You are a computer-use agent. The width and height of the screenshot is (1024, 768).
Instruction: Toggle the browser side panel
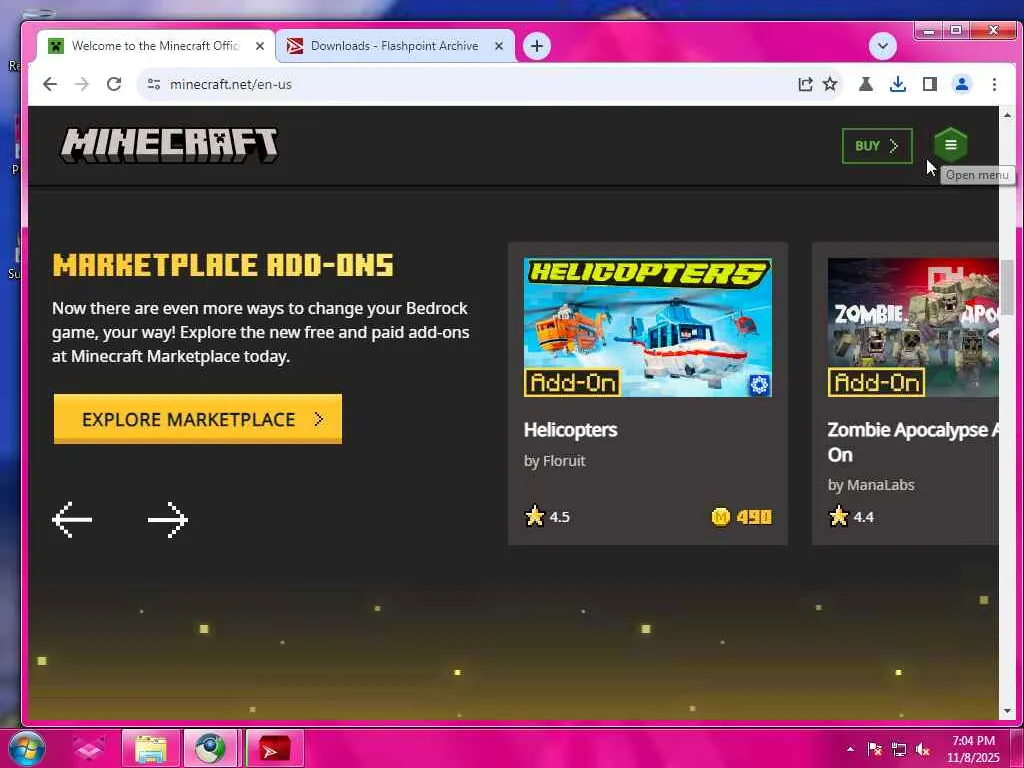930,84
